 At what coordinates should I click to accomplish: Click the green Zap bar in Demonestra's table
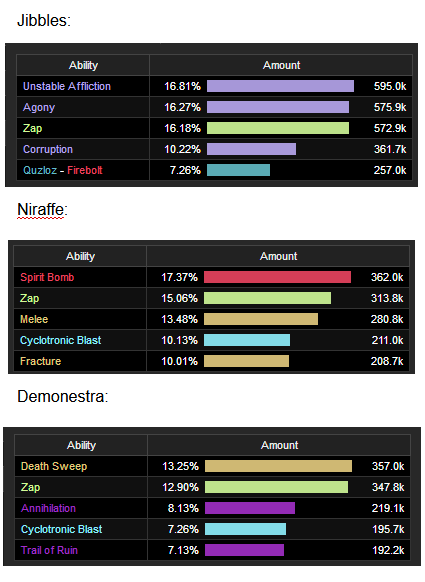[x=277, y=487]
